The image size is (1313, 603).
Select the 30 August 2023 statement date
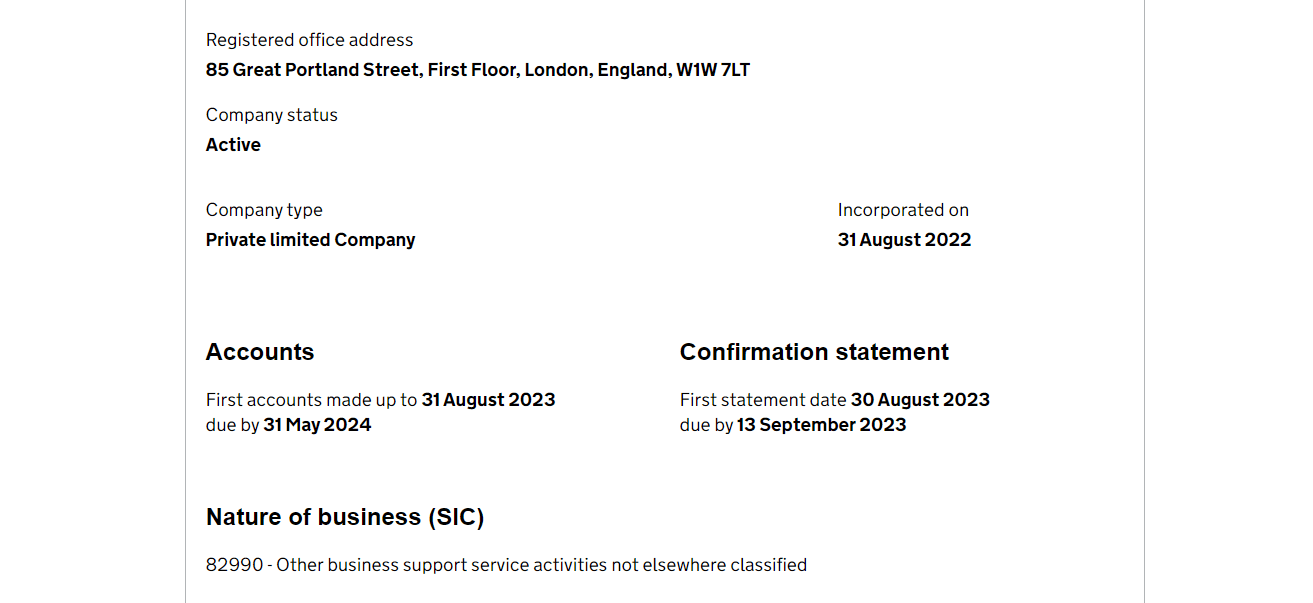pos(920,400)
